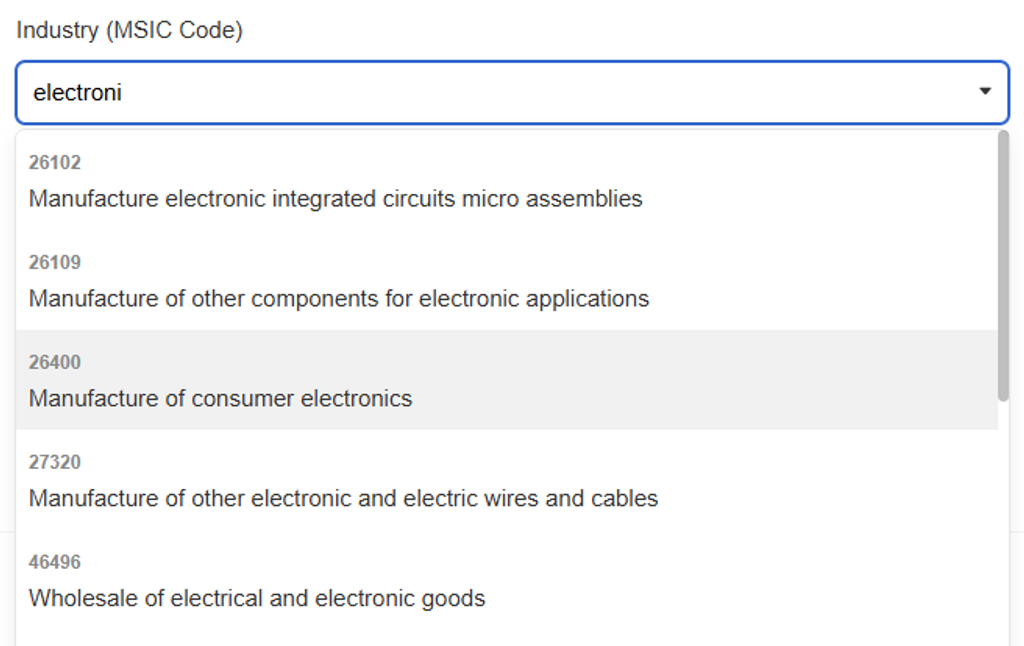Select MSIC code 46496 option

(55, 562)
